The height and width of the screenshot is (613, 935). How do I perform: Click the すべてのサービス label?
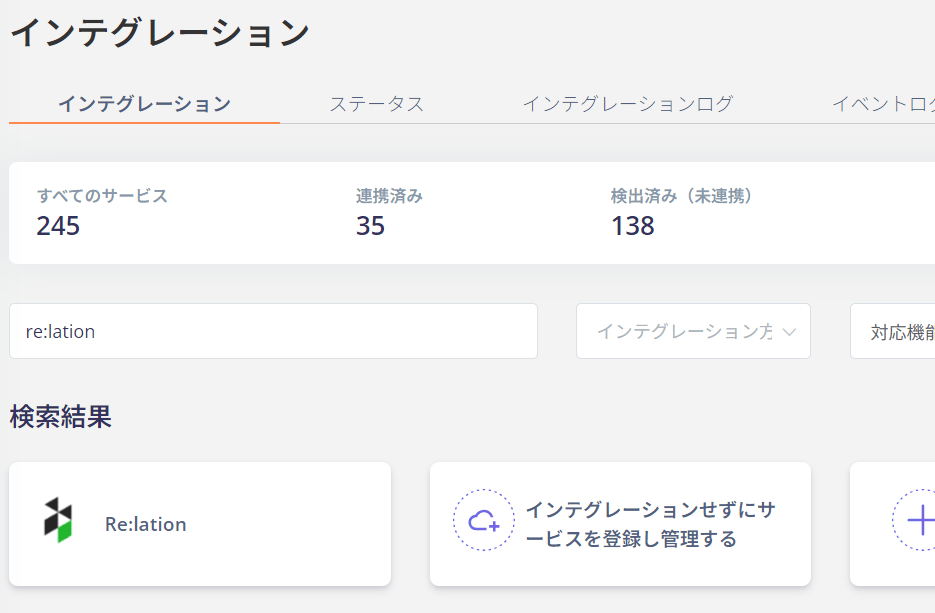pos(102,196)
